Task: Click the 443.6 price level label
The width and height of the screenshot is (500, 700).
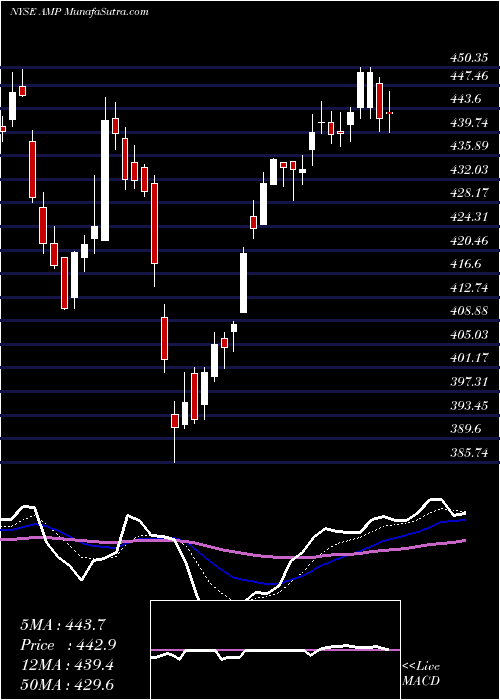Action: (466, 99)
